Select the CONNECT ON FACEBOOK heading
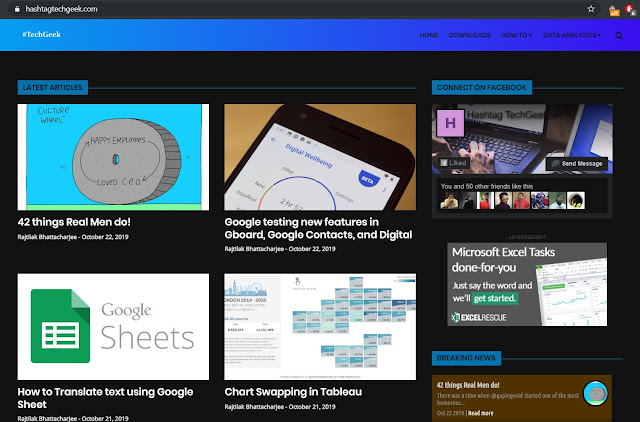The width and height of the screenshot is (640, 422). coord(482,87)
